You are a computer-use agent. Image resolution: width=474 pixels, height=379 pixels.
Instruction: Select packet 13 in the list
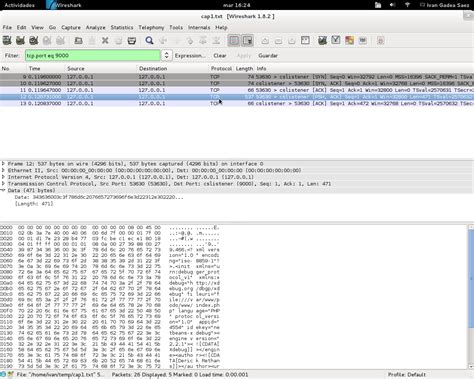237,103
